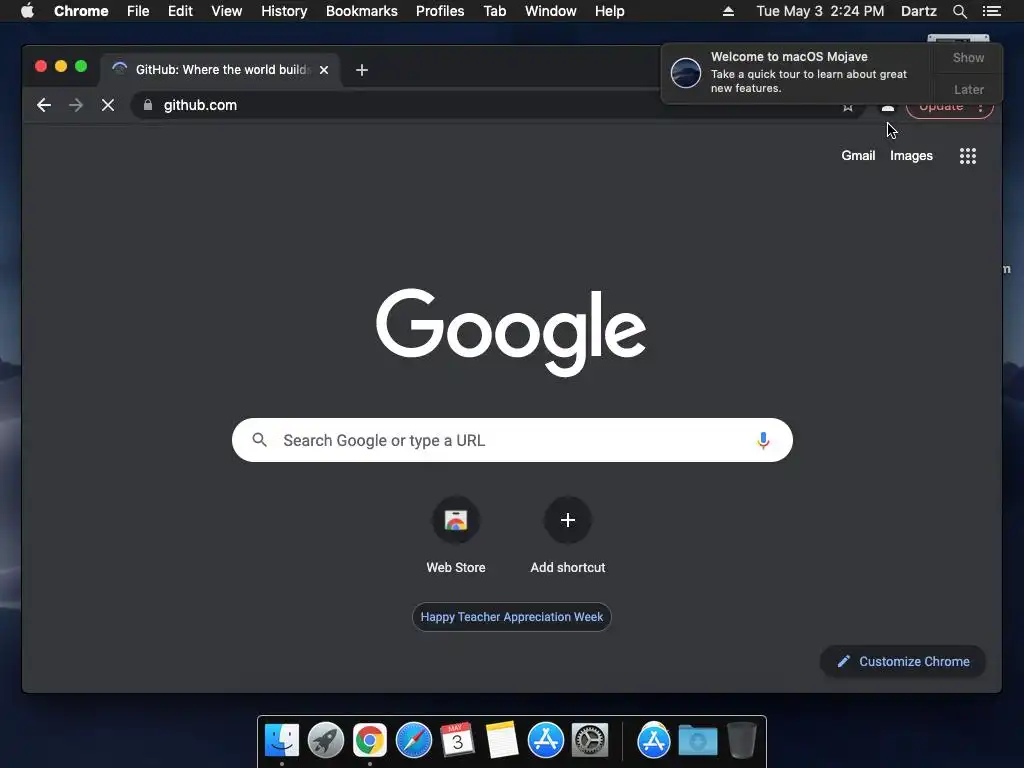The height and width of the screenshot is (768, 1024).
Task: Open the Chrome app menu
Action: coord(81,11)
